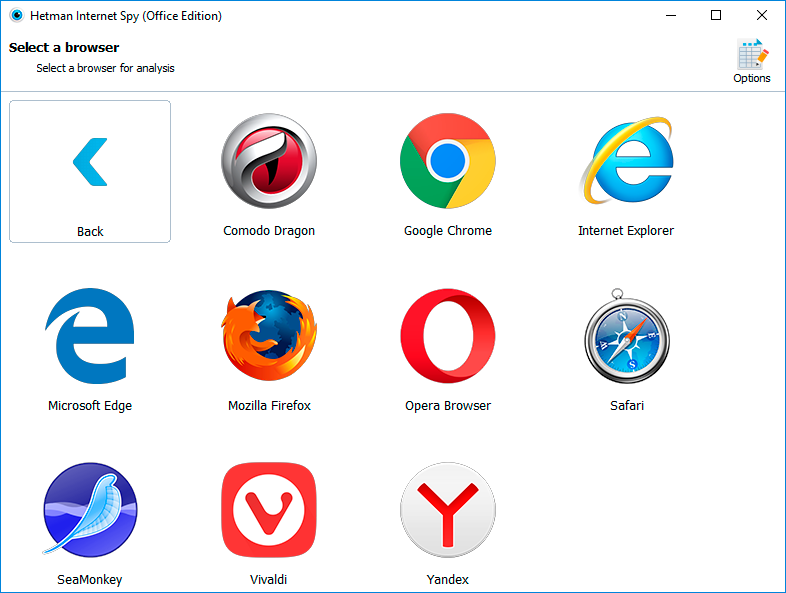
Task: Pick the Internet Explorer icon
Action: click(x=626, y=160)
